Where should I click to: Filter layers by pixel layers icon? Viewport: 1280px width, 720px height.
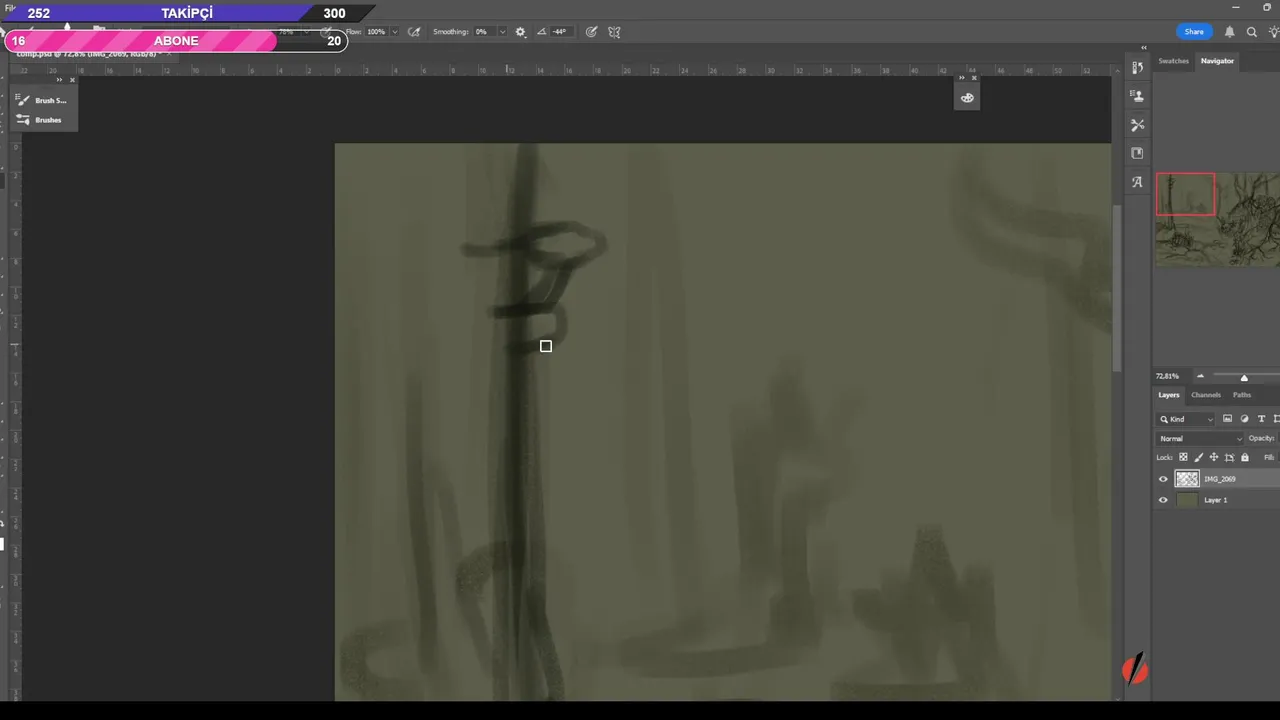[x=1227, y=419]
